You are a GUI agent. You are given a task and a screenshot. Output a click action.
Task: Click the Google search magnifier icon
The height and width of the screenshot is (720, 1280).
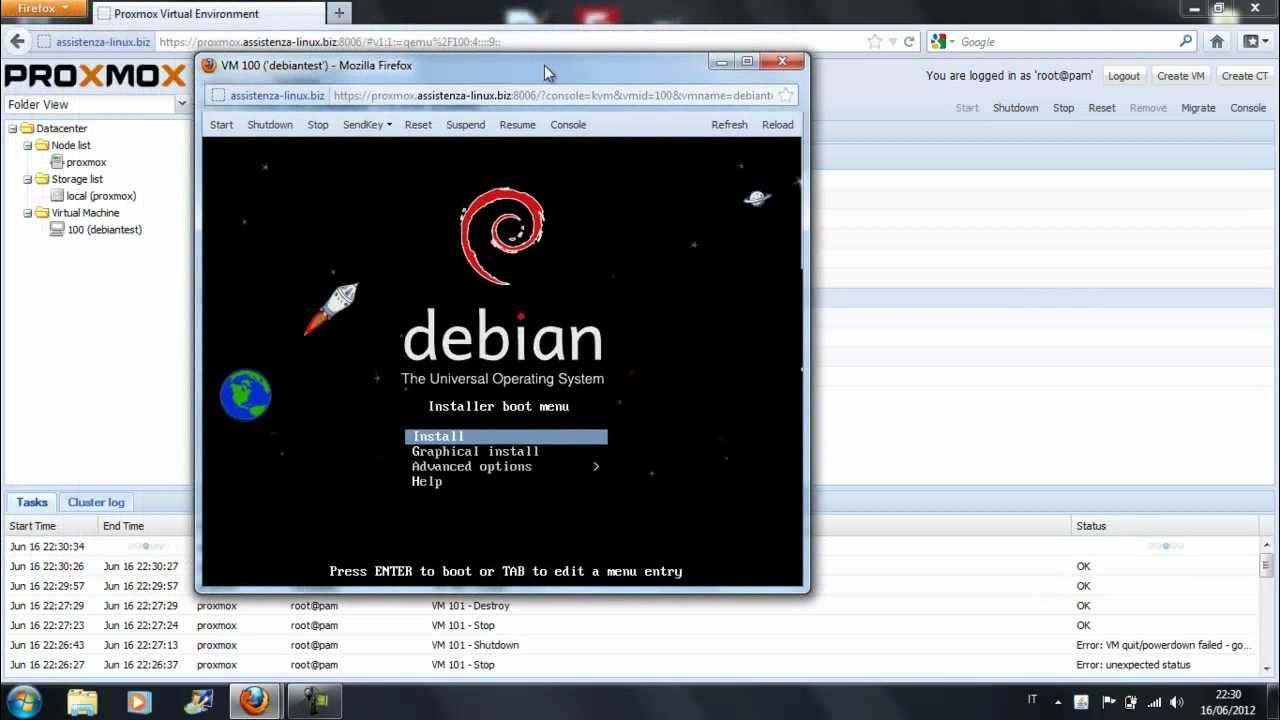click(1186, 42)
